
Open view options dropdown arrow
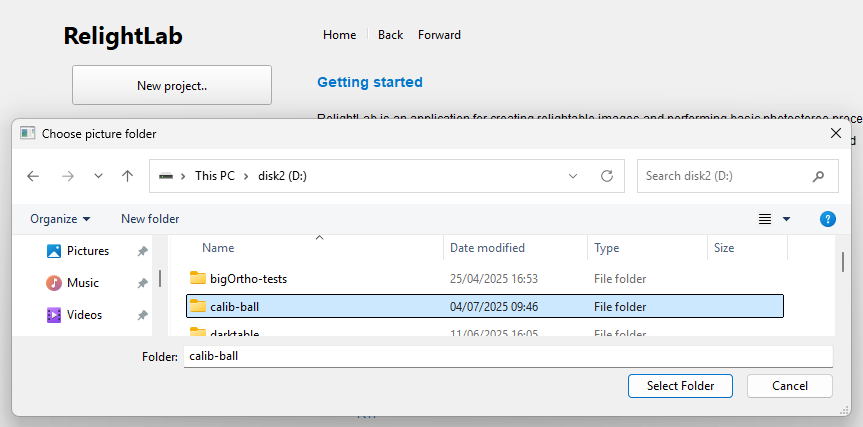click(786, 219)
